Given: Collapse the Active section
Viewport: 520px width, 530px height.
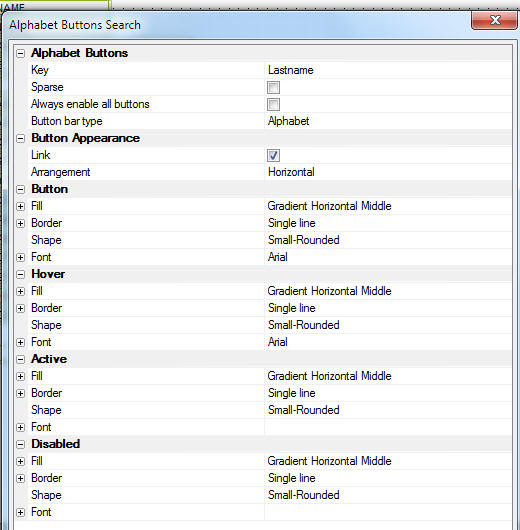Looking at the screenshot, I should pos(21,359).
